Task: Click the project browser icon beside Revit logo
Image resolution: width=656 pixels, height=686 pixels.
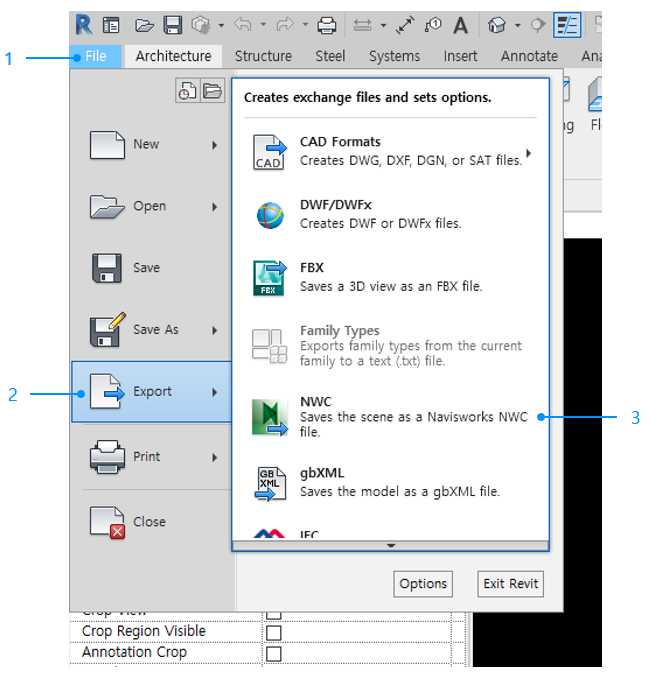Action: [111, 25]
